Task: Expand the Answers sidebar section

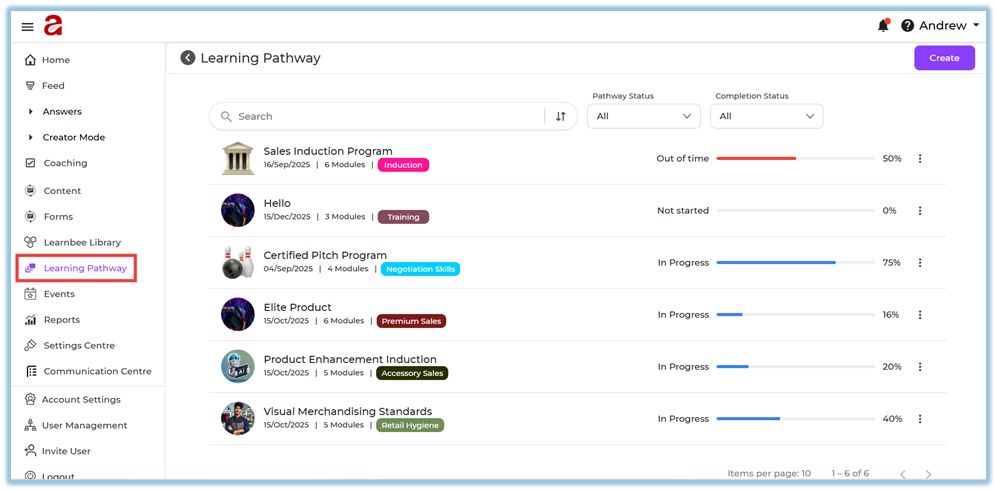Action: click(x=61, y=112)
